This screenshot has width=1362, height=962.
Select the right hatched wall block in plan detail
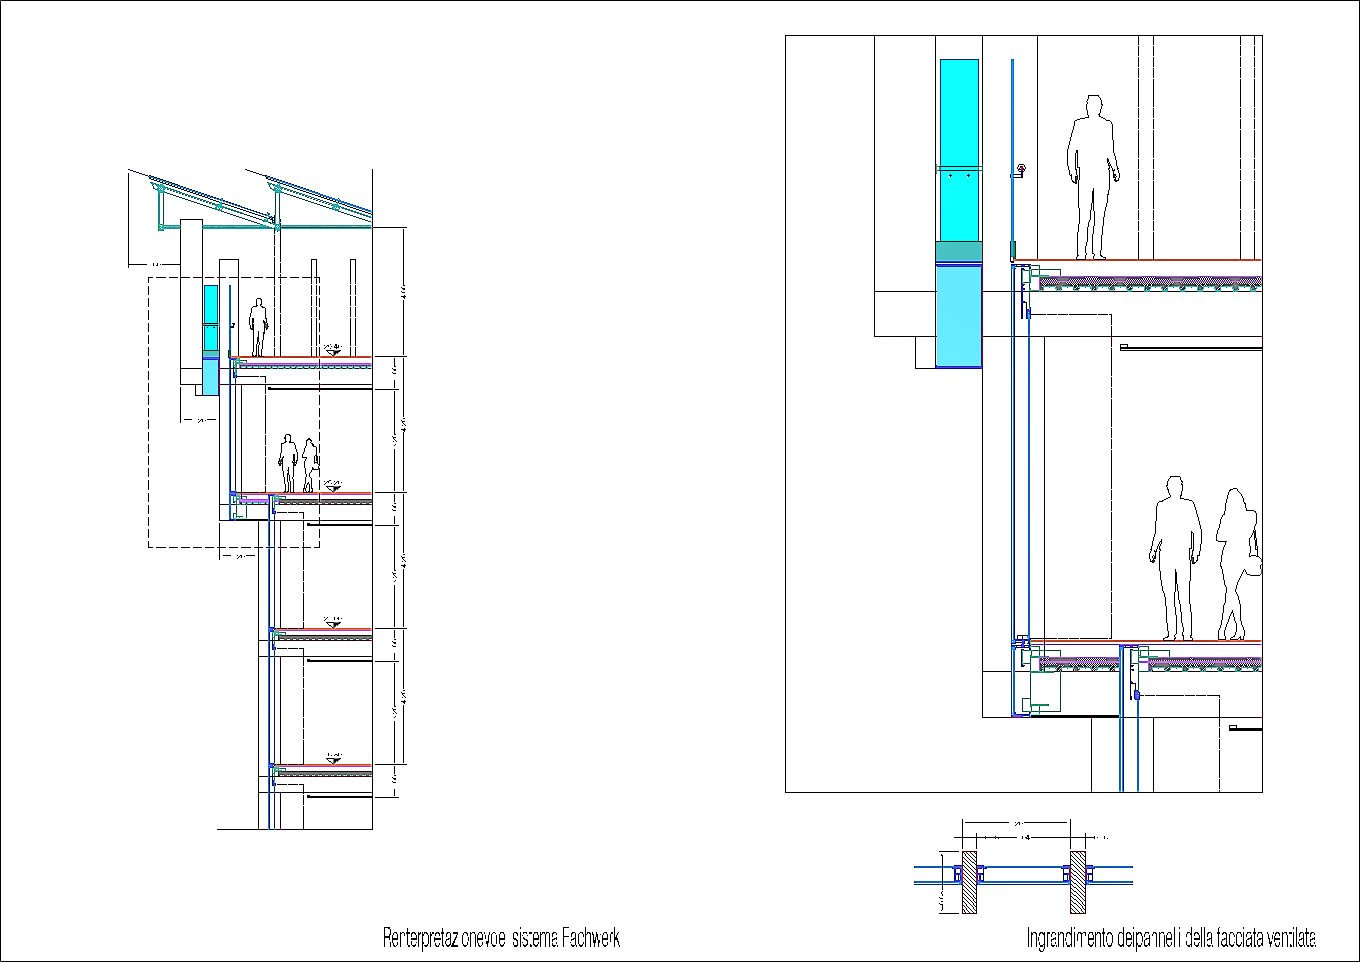point(1077,882)
